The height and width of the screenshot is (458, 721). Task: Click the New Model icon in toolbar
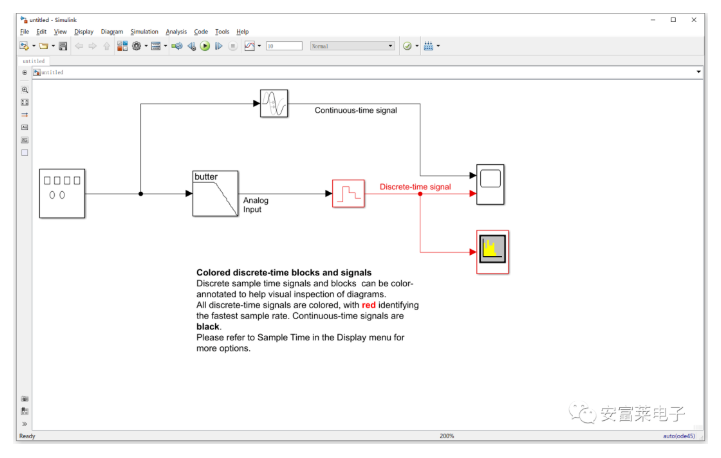point(24,46)
